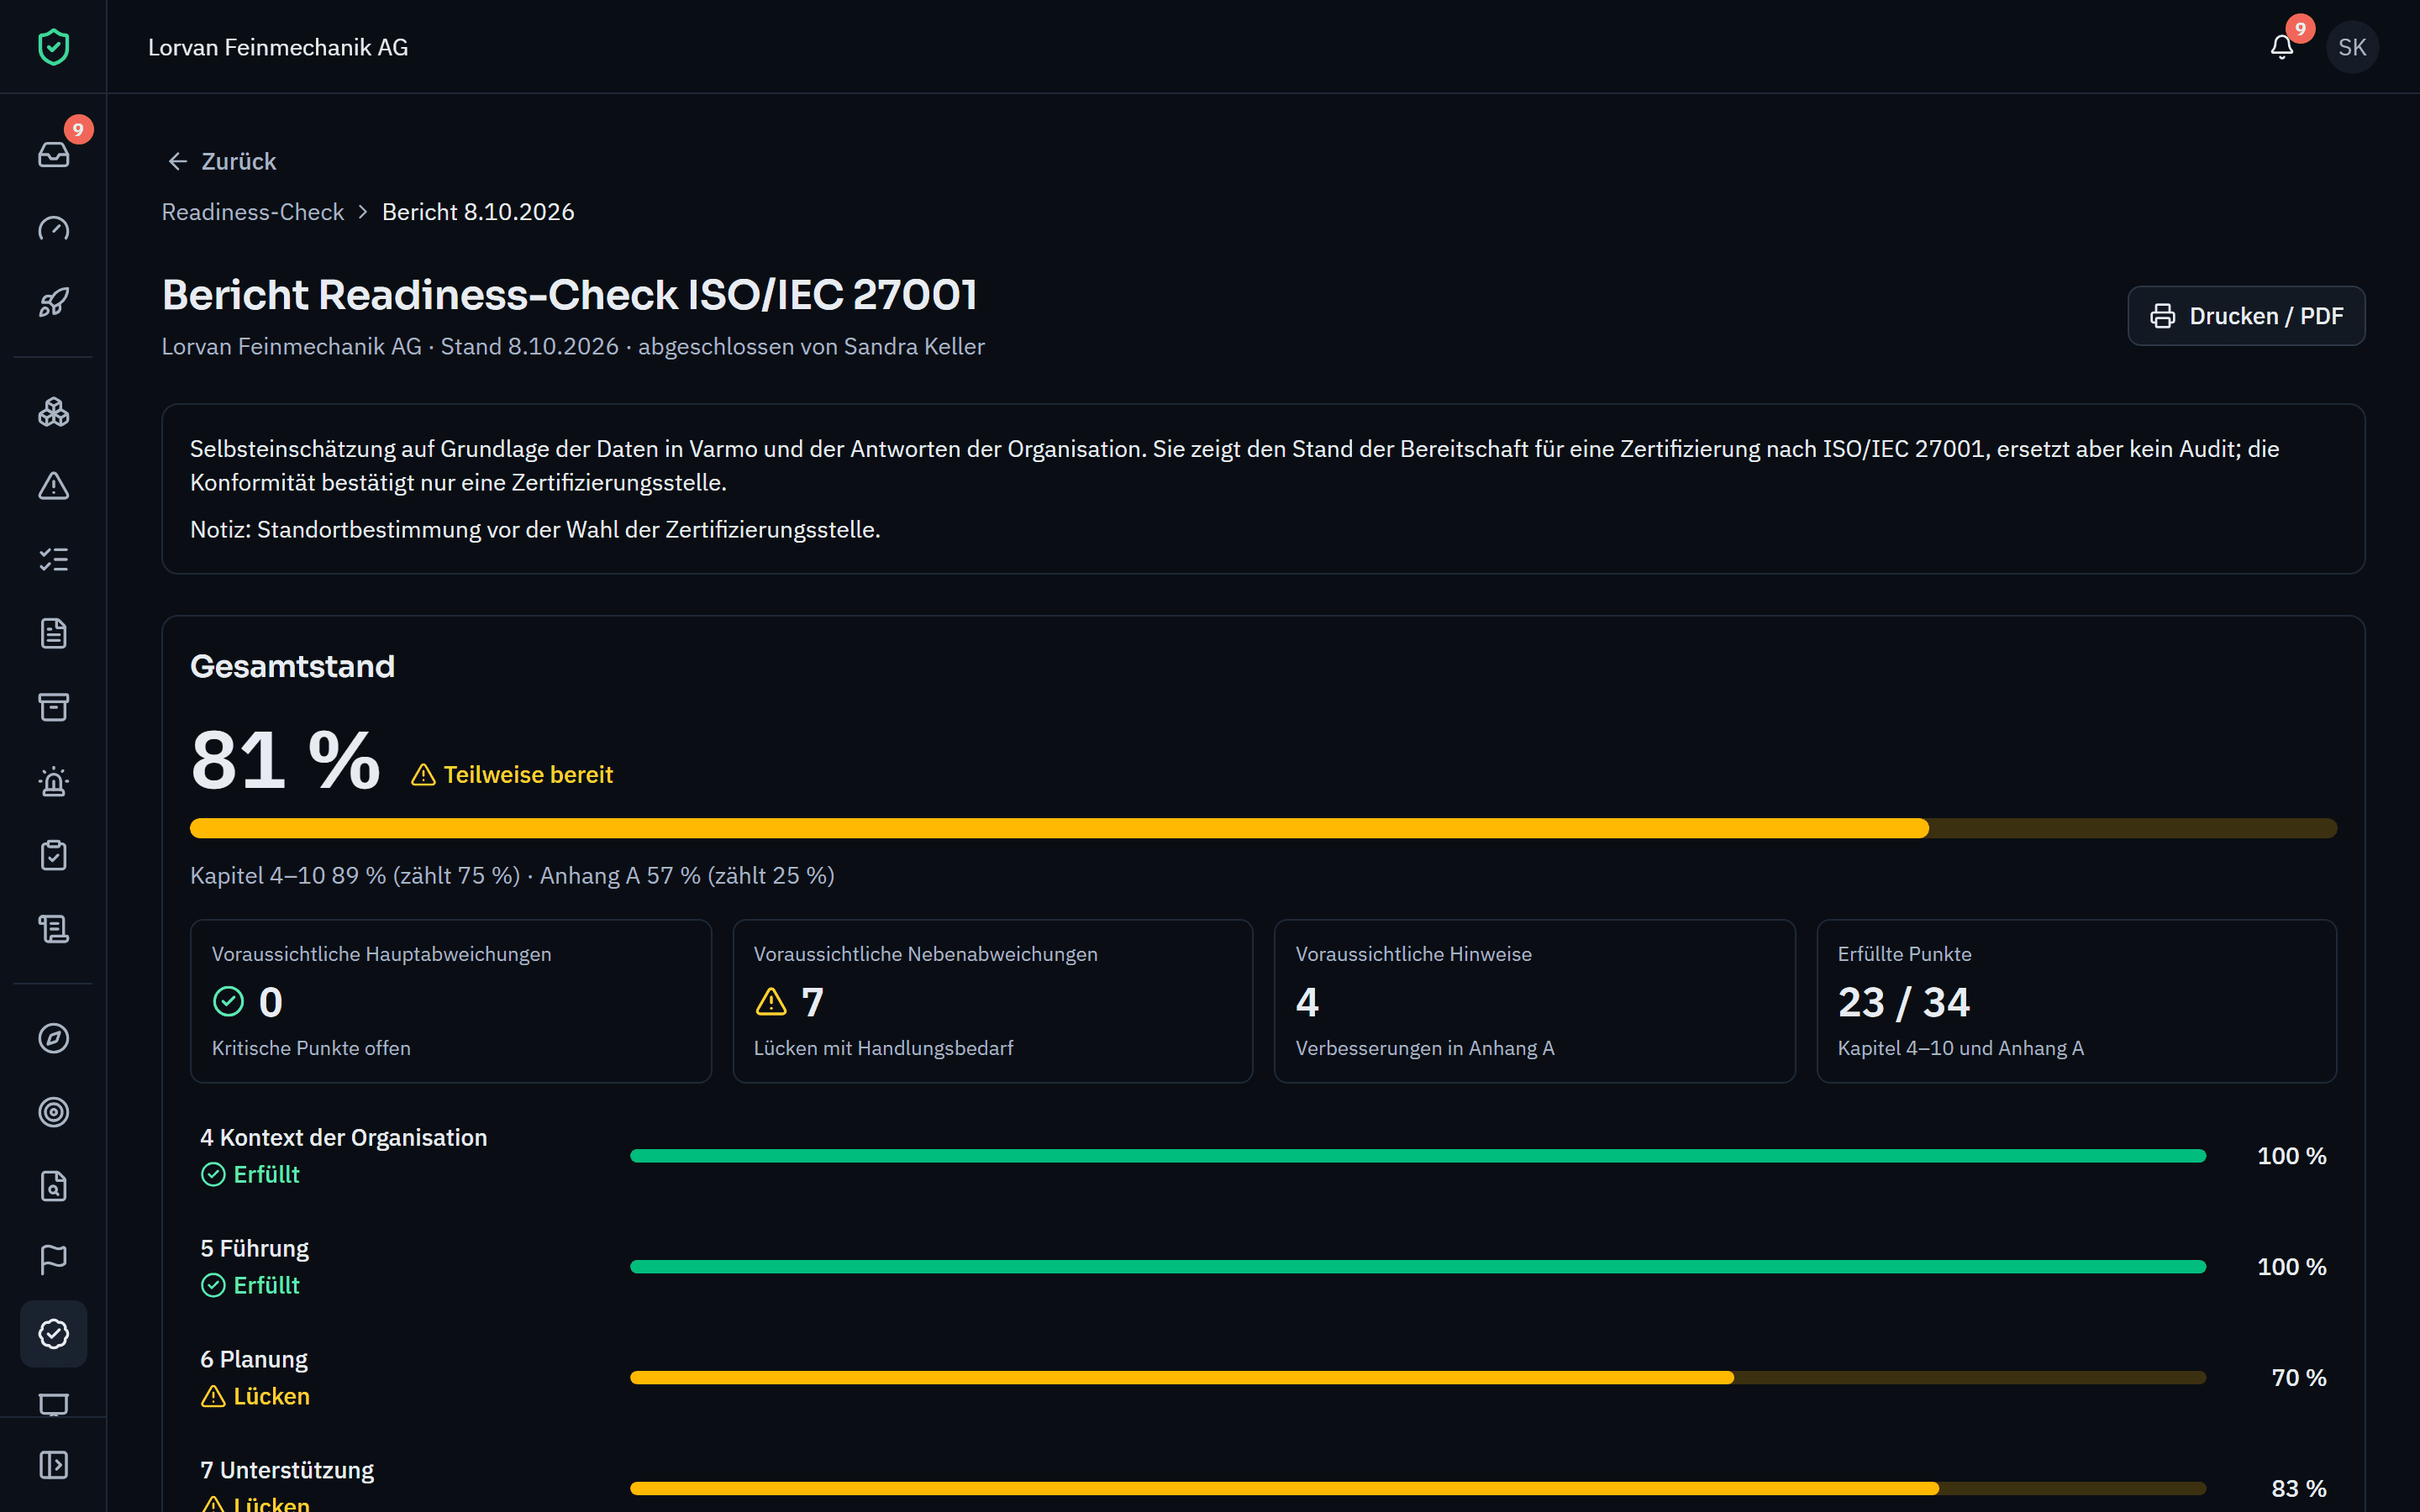
Task: Click the Lücken status under 6 Planung
Action: [x=256, y=1396]
